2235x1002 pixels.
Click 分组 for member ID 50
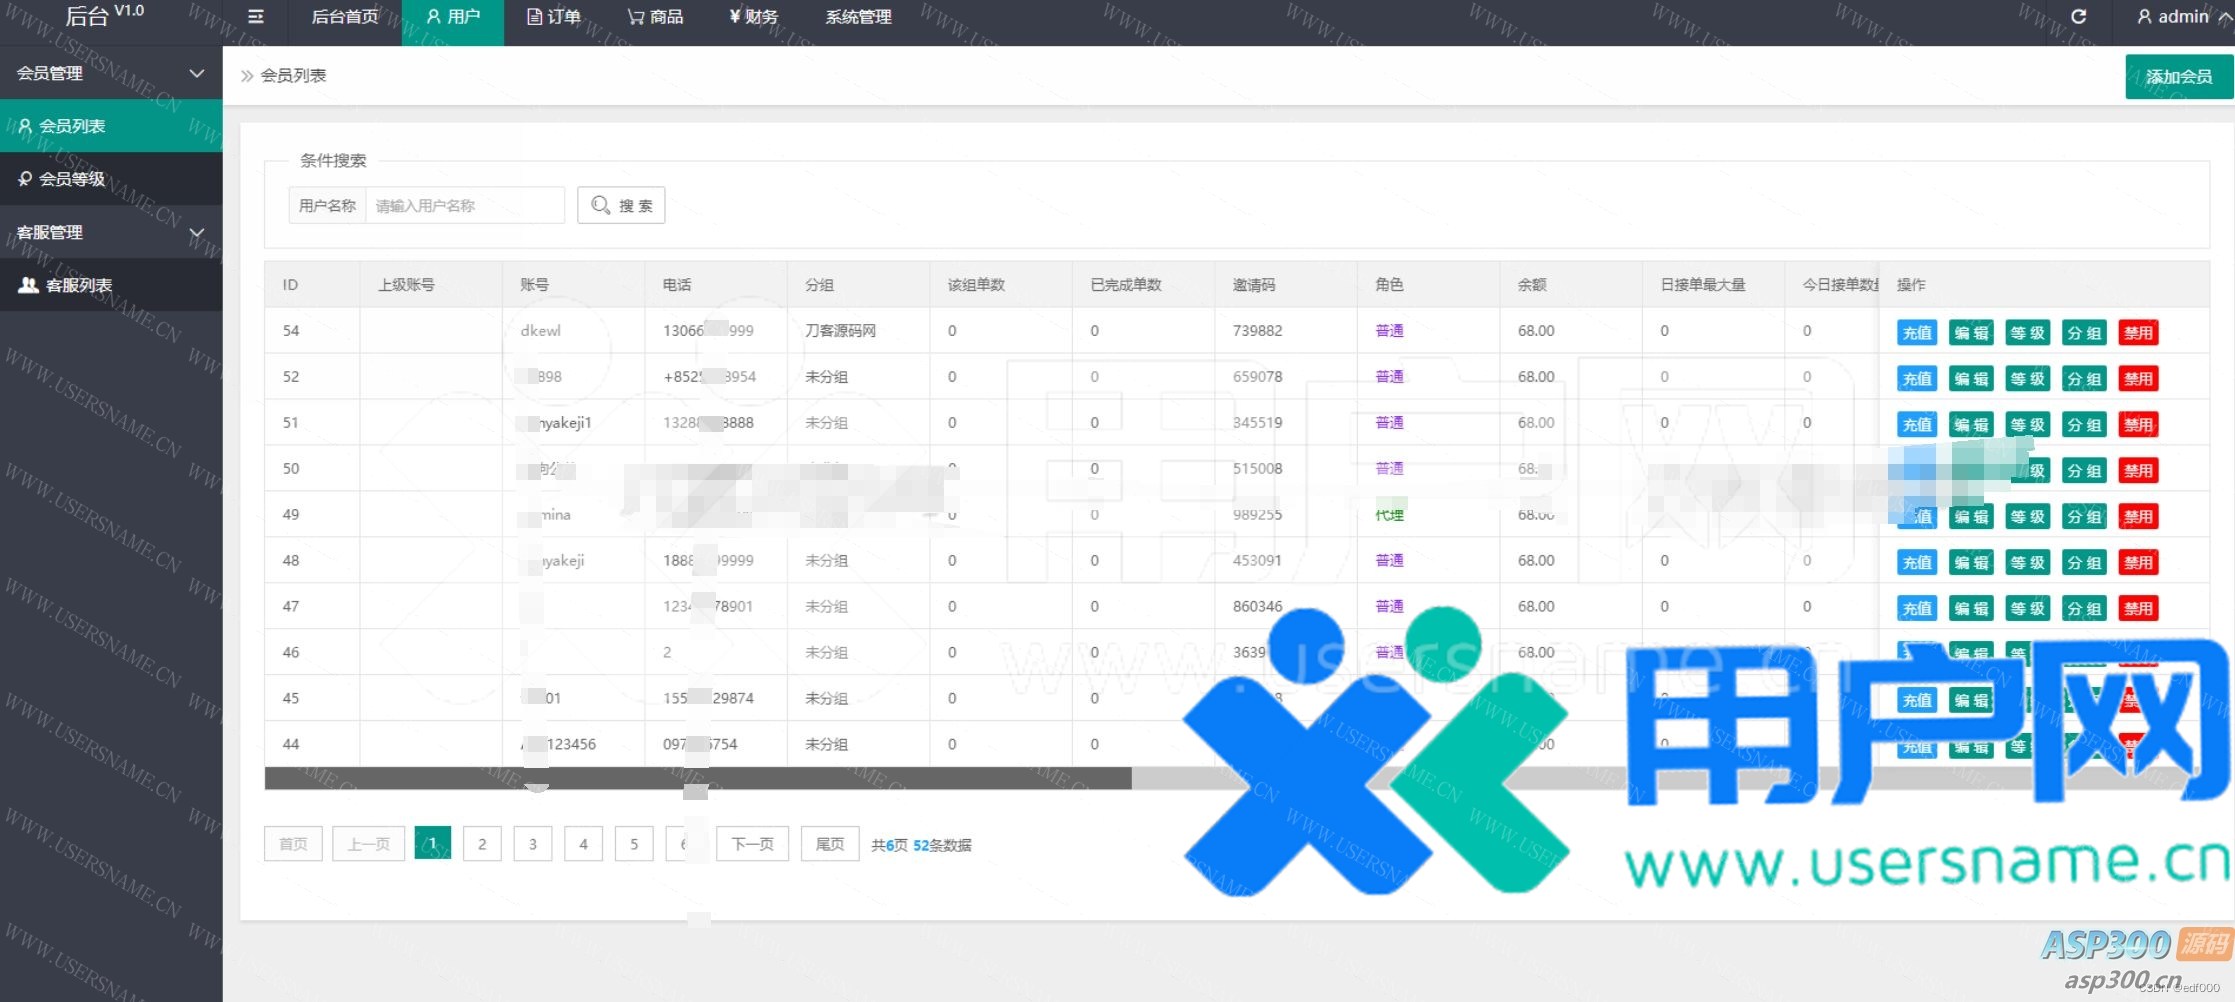click(2085, 471)
